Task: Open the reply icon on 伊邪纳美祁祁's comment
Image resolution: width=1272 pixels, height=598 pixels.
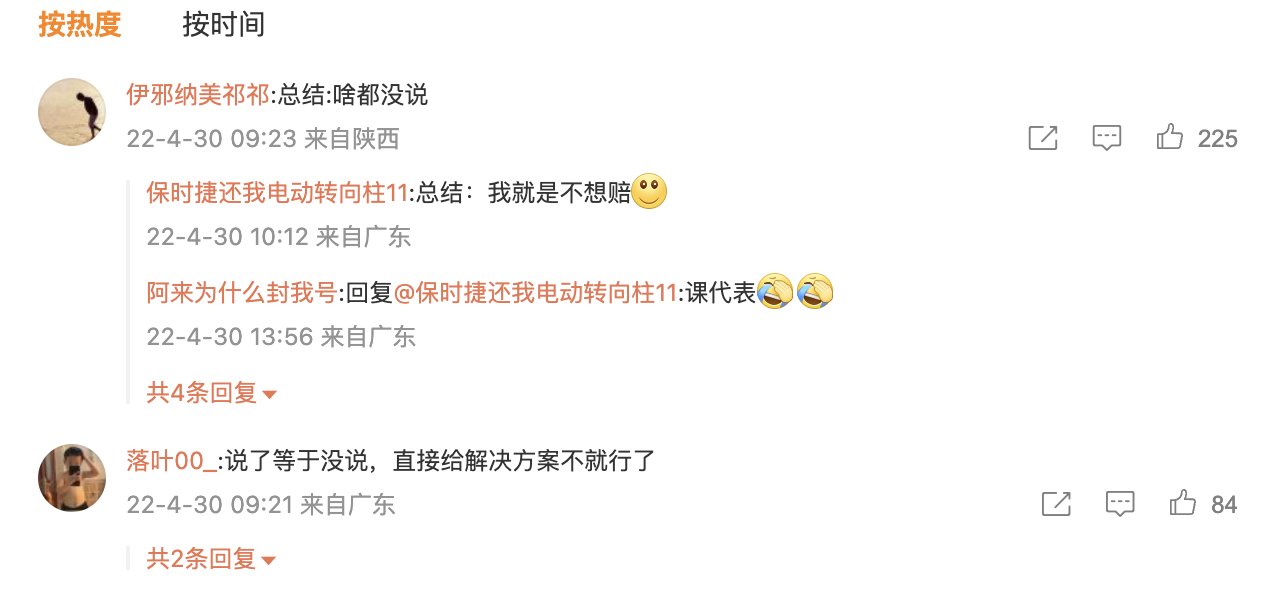Action: (x=1106, y=138)
